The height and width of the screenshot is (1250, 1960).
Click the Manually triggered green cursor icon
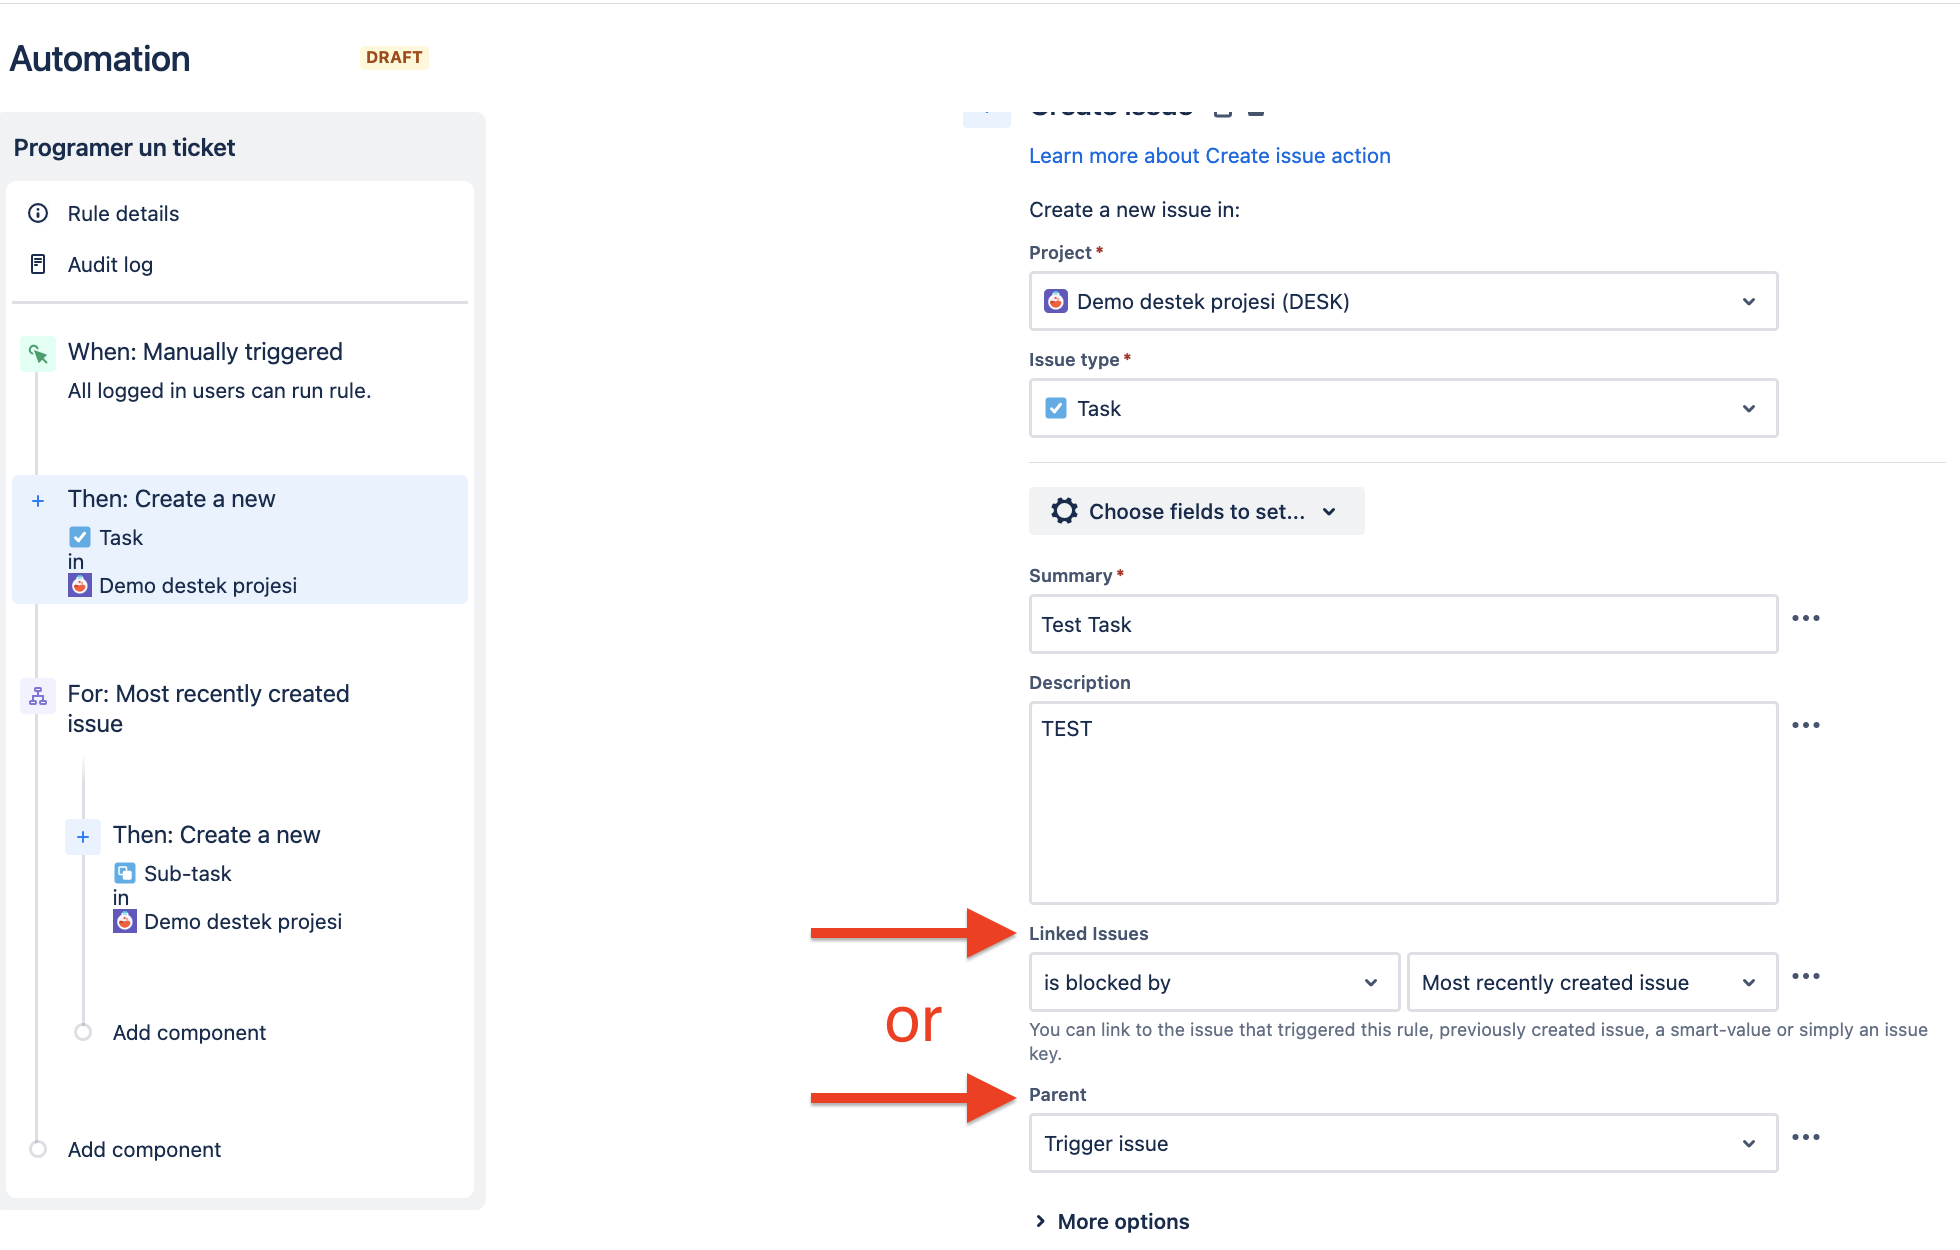[x=37, y=353]
